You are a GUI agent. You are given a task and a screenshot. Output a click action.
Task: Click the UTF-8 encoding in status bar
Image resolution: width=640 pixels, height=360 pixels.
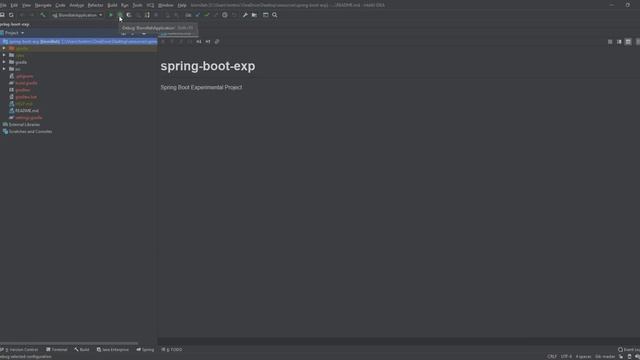tap(566, 357)
